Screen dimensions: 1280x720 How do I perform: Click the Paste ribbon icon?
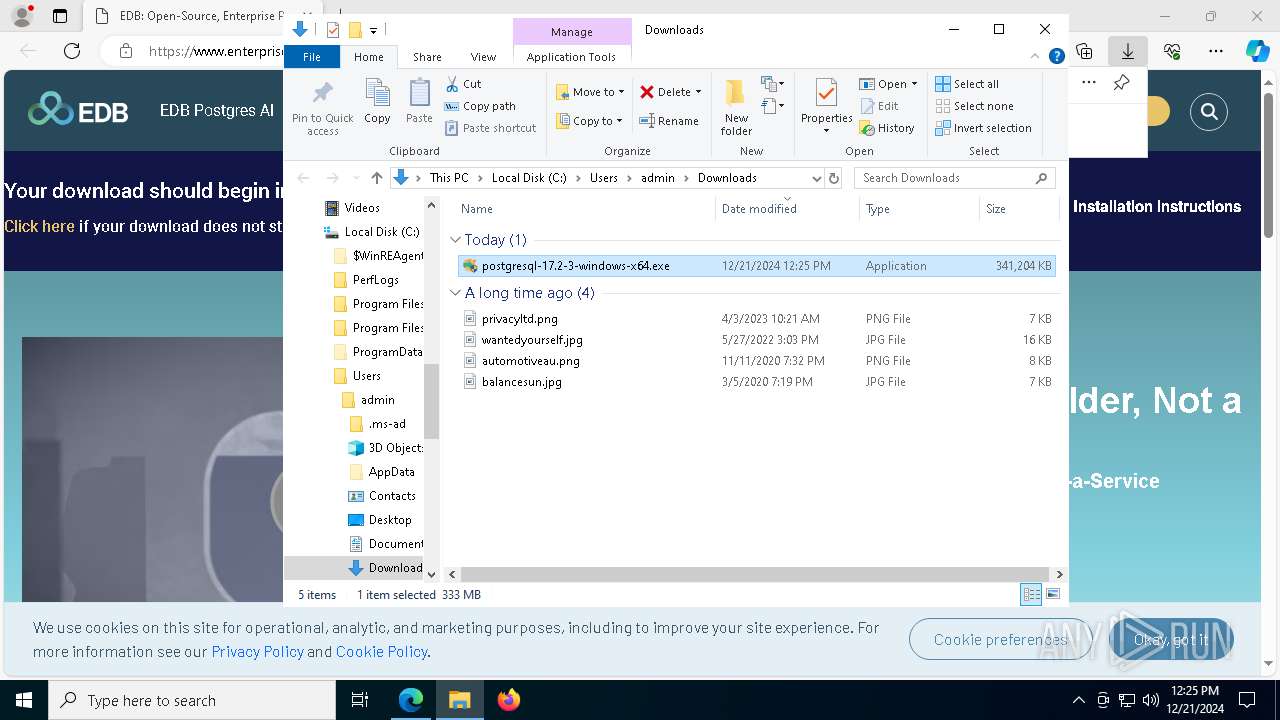(419, 102)
